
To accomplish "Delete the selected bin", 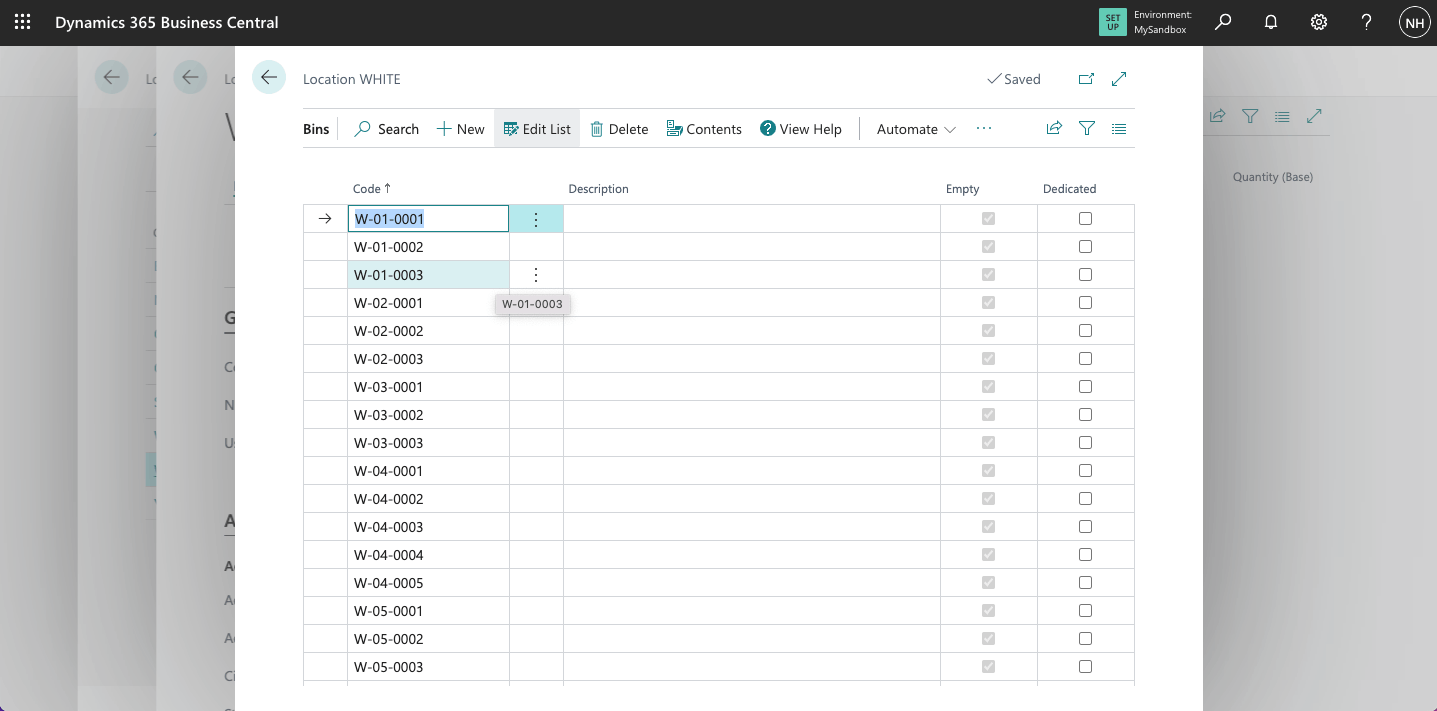I will coord(619,129).
